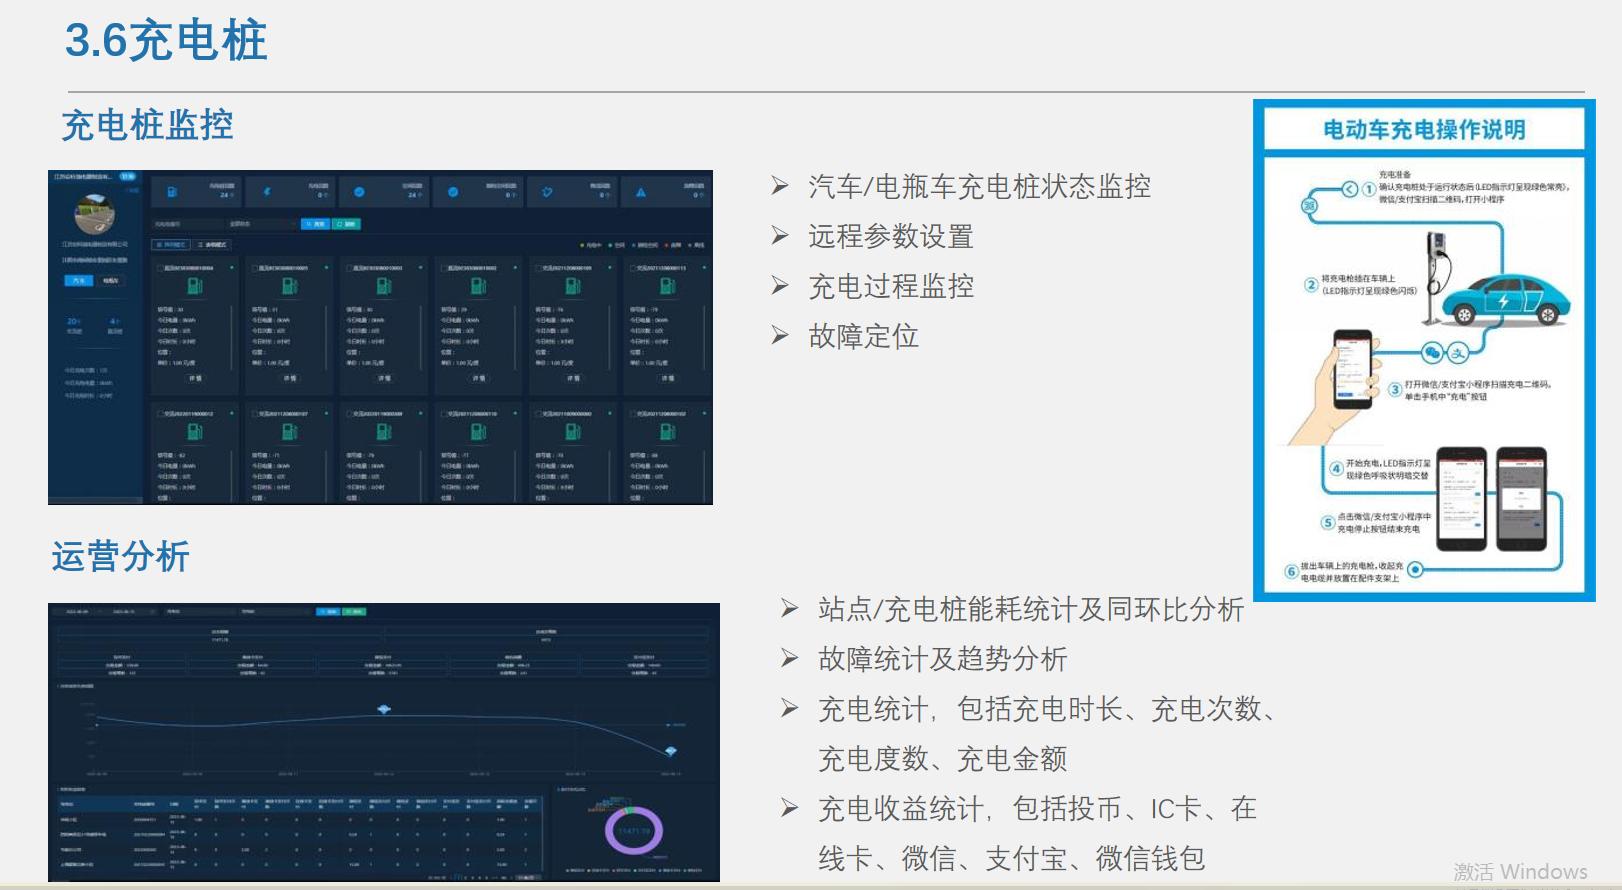Viewport: 1622px width, 890px height.
Task: Click the green charger icon on the bottom-row sixth pile card
Action: pyautogui.click(x=667, y=431)
